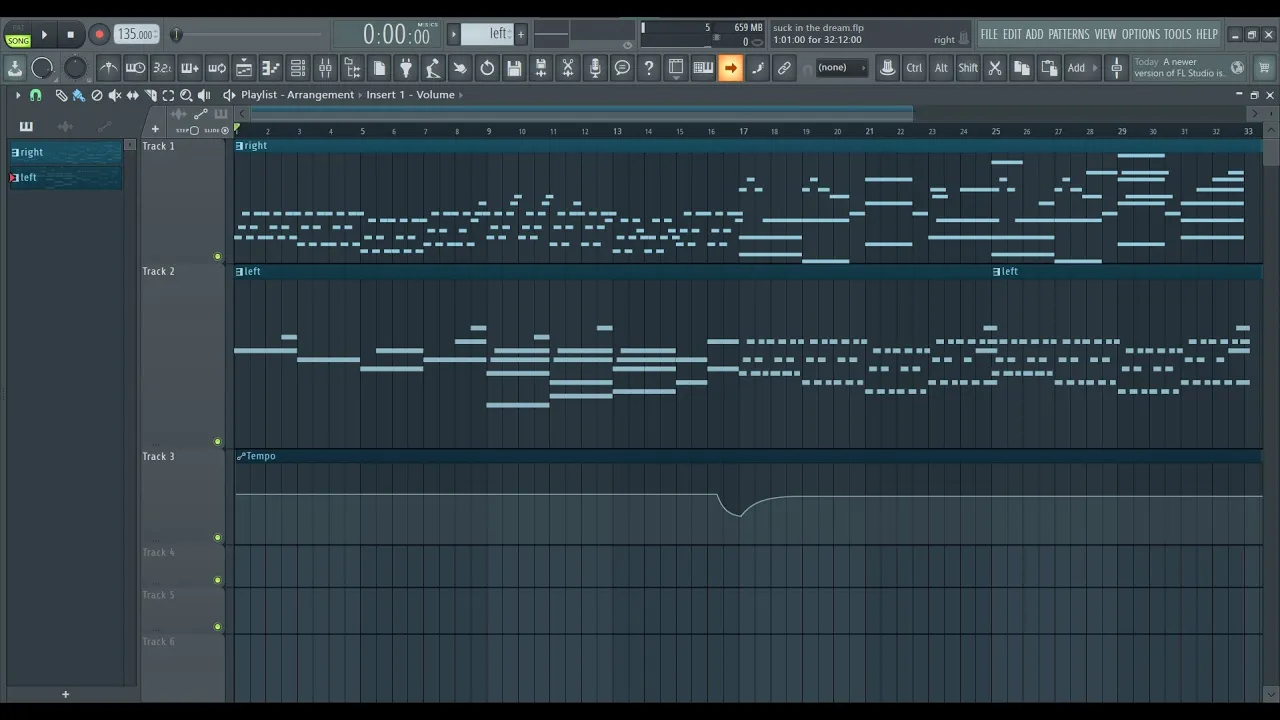Switch PAT/SONG playback mode

click(18, 35)
